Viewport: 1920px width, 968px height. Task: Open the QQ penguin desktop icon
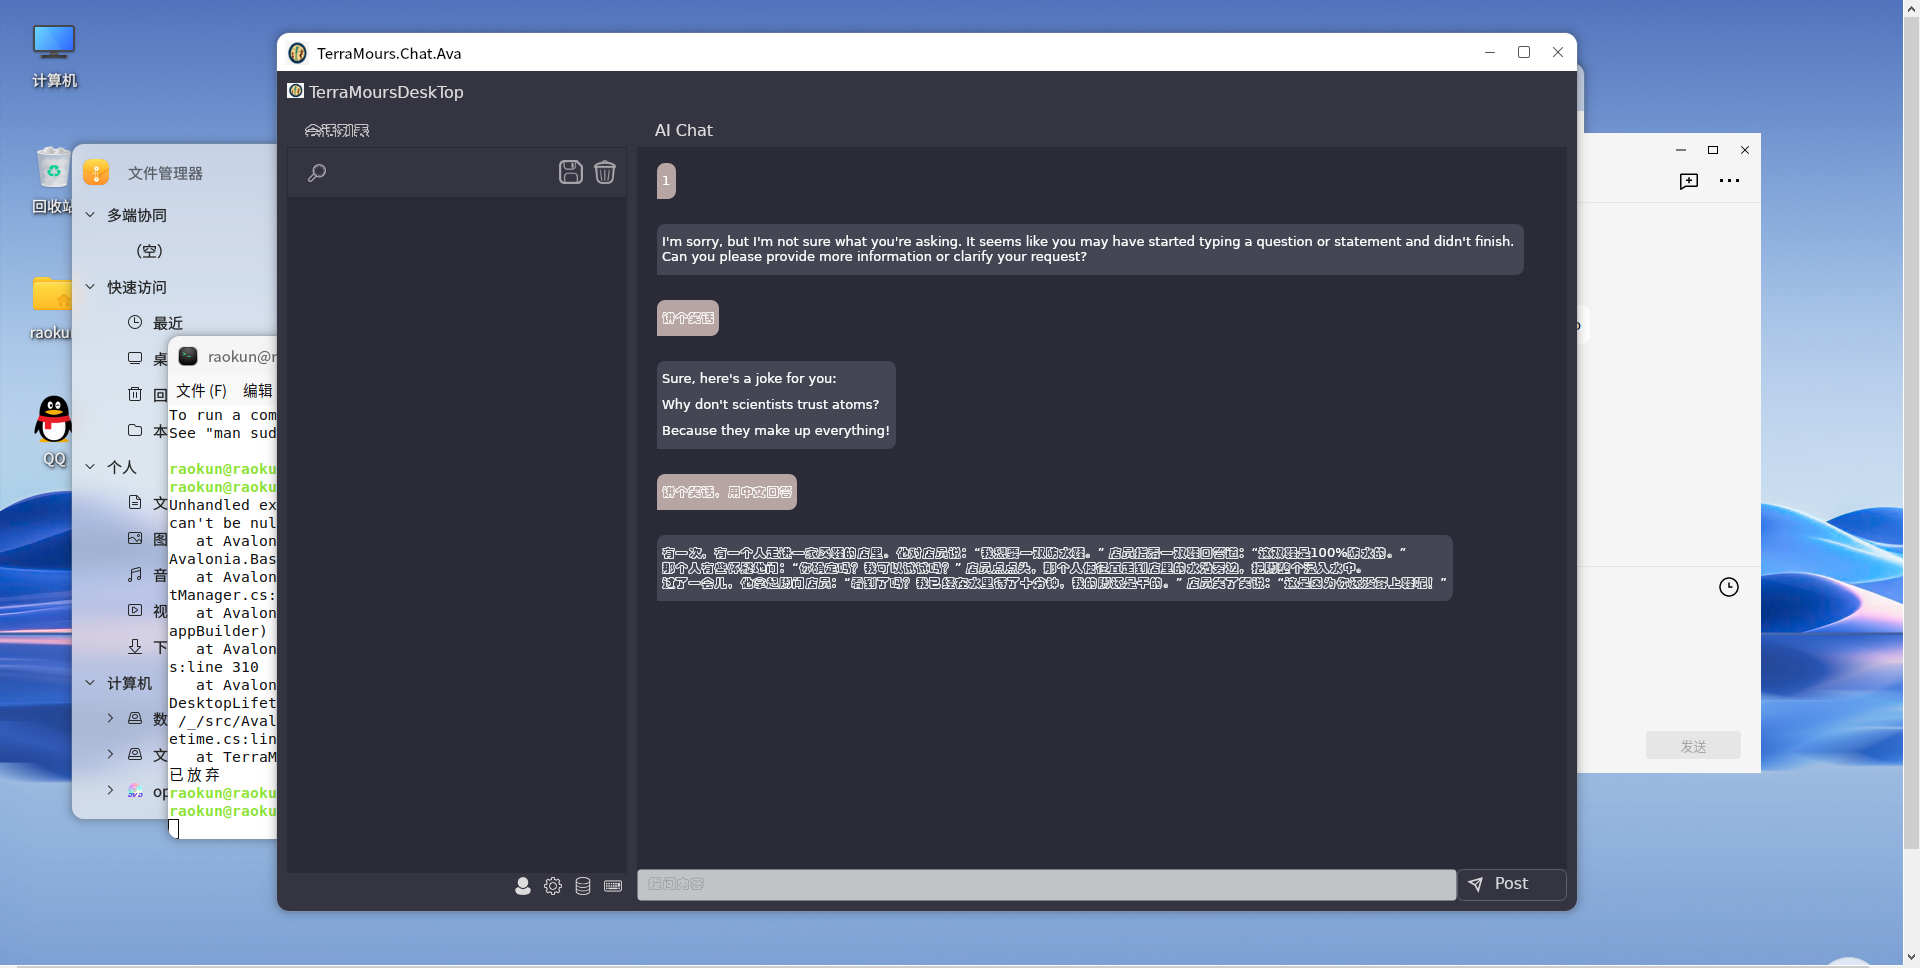coord(54,431)
